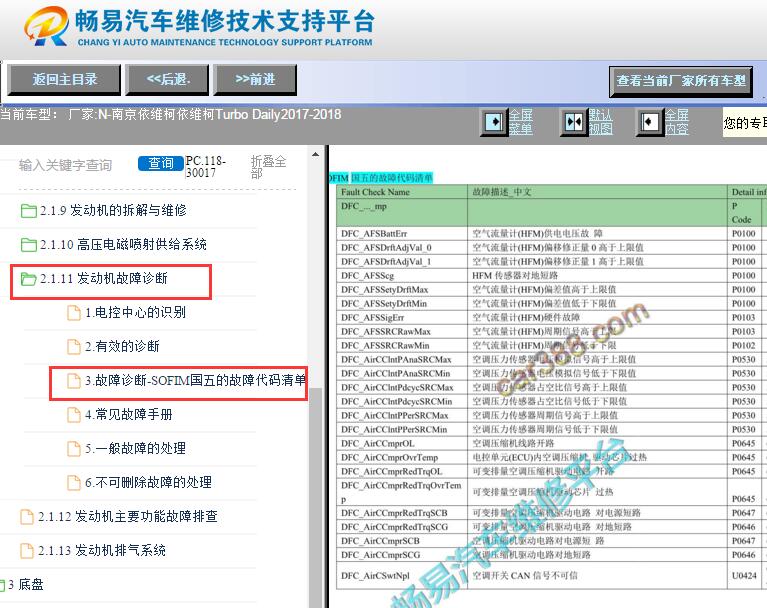Click the PC.118-30017 label
Viewport: 767px width, 608px height.
[x=205, y=167]
